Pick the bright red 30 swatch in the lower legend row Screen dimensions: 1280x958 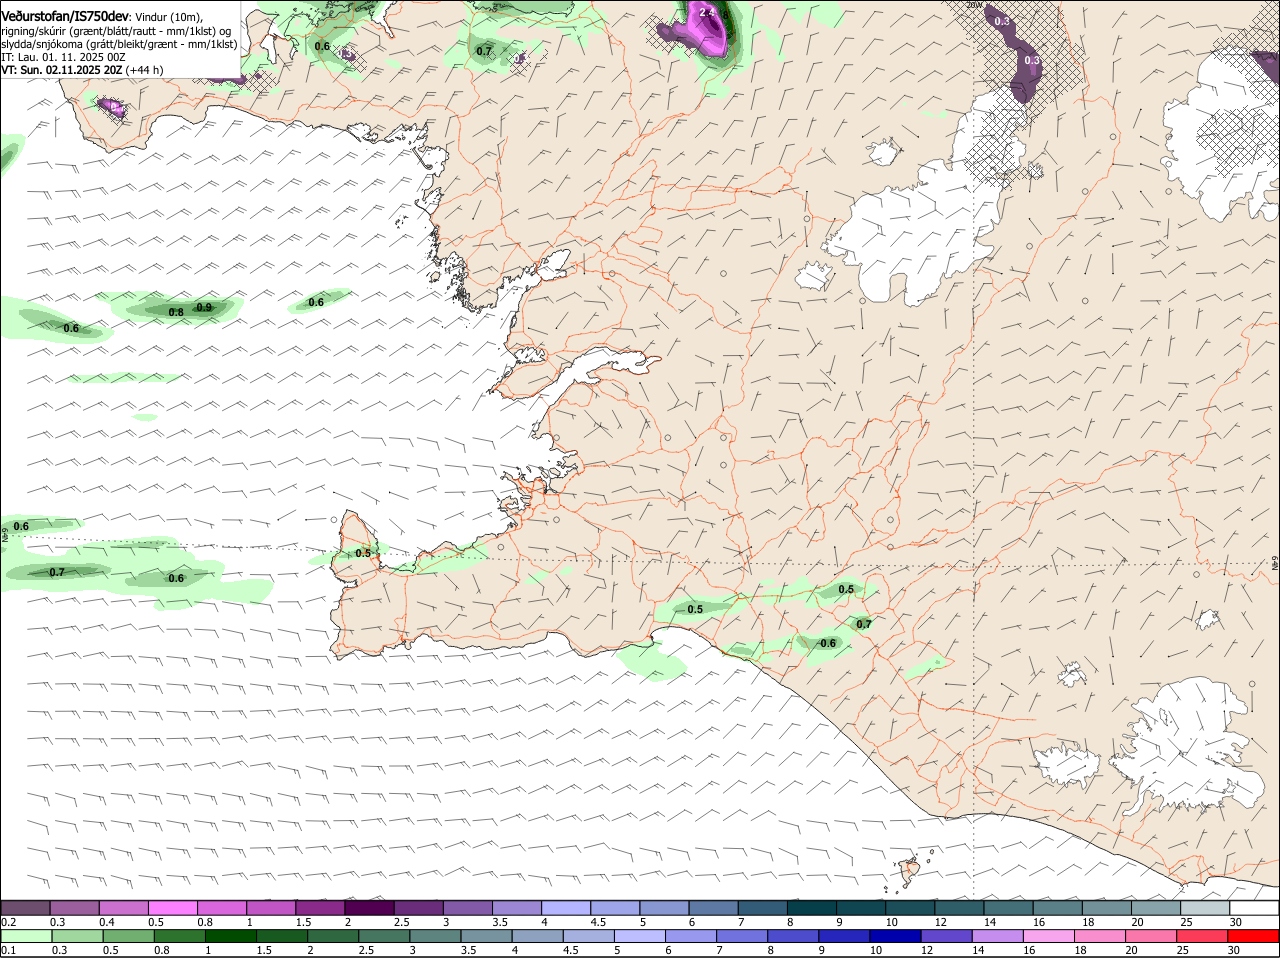(x=1254, y=936)
